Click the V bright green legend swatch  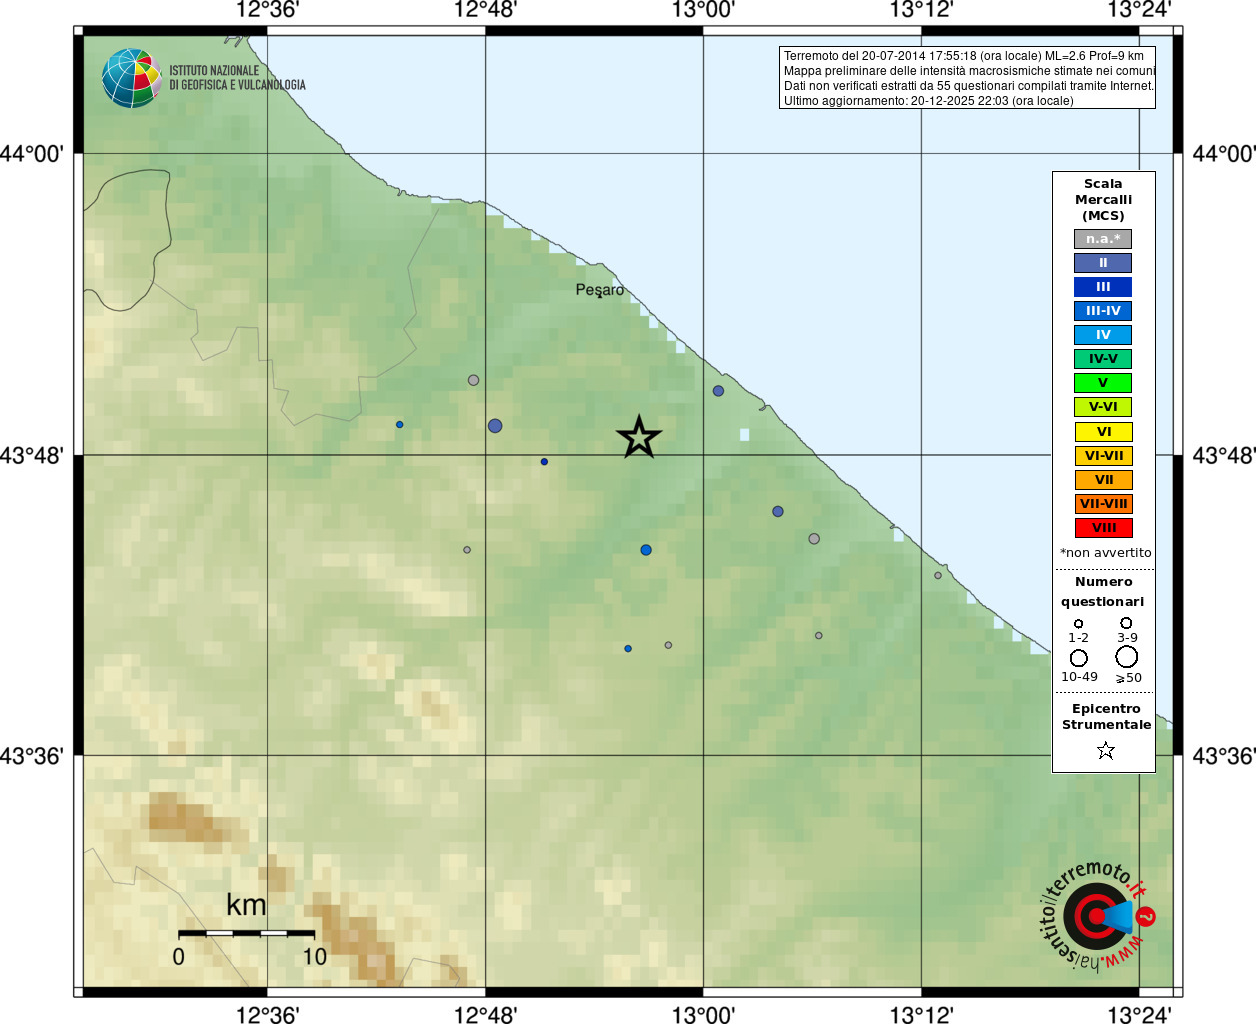click(x=1103, y=383)
